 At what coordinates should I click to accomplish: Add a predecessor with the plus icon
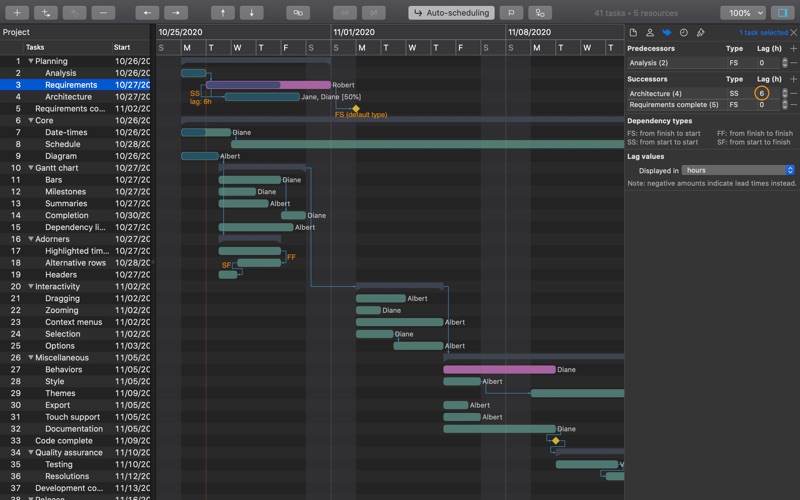(793, 48)
